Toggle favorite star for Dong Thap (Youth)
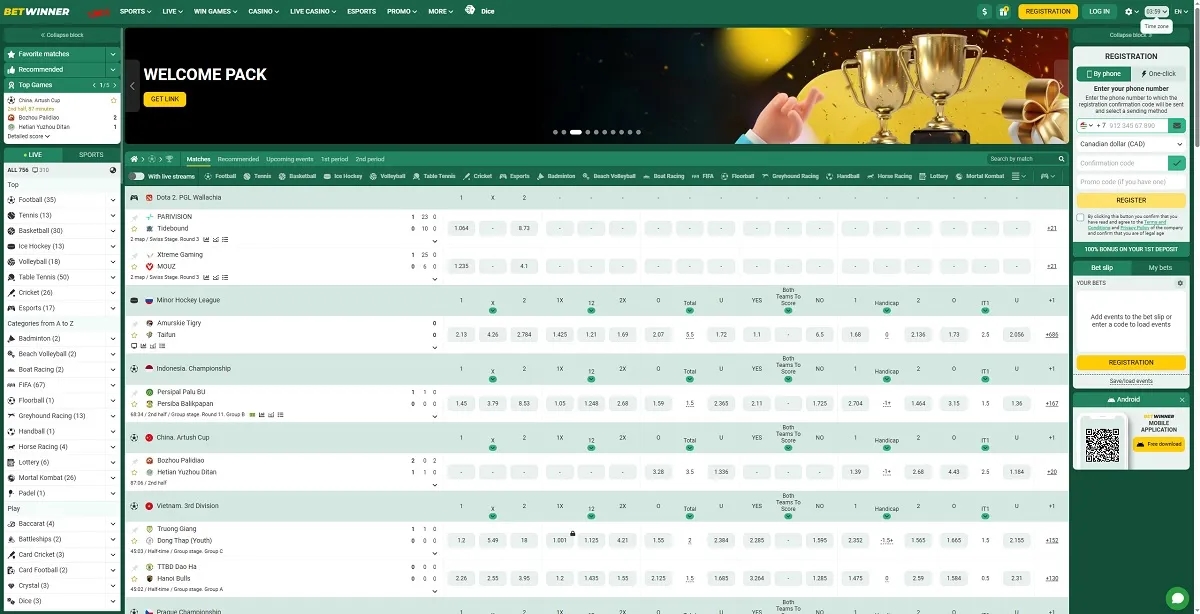 tap(134, 540)
